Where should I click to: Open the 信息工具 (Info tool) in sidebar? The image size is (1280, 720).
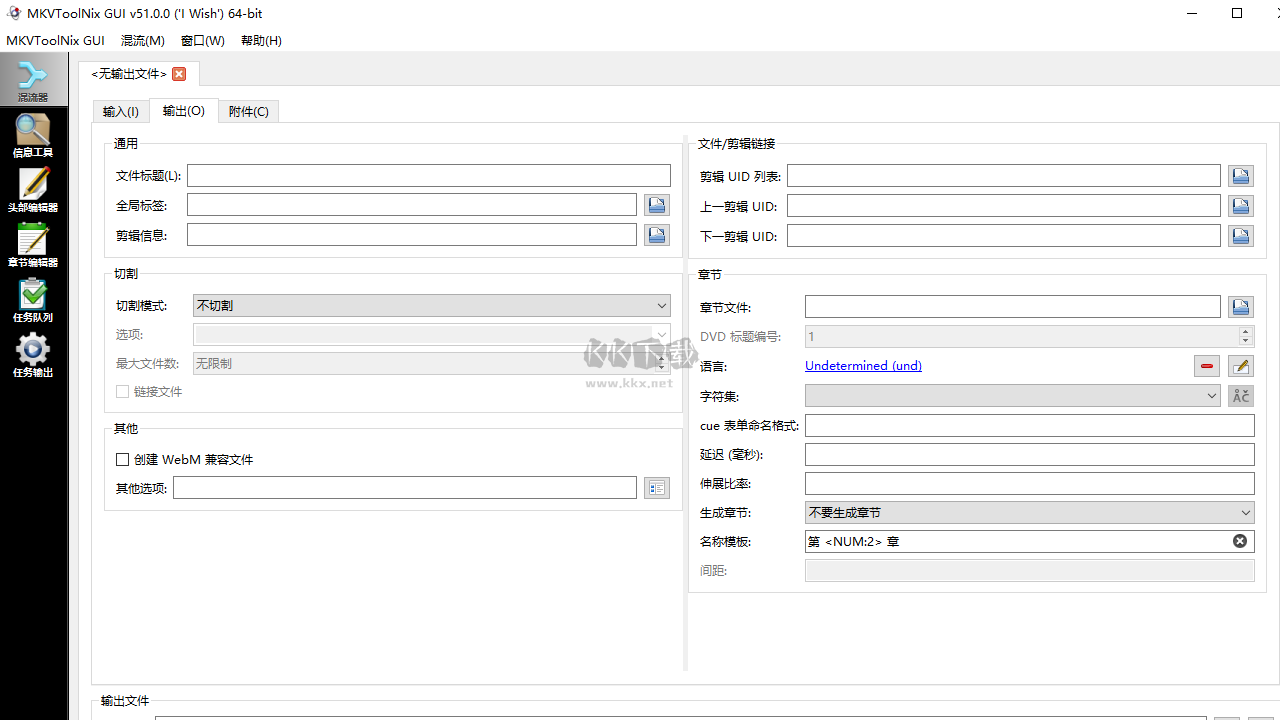coord(32,133)
